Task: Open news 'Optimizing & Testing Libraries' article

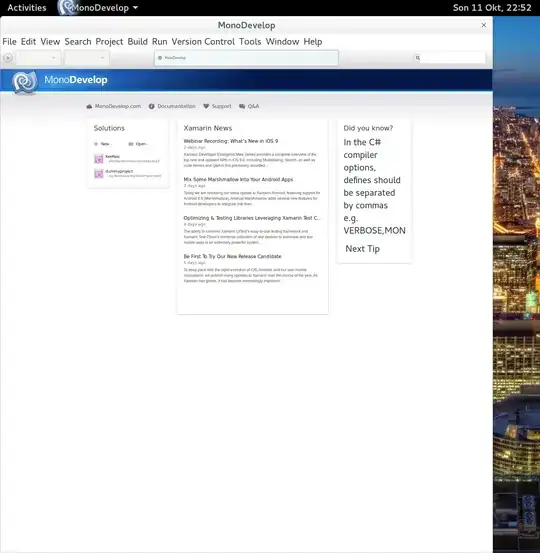Action: click(252, 218)
